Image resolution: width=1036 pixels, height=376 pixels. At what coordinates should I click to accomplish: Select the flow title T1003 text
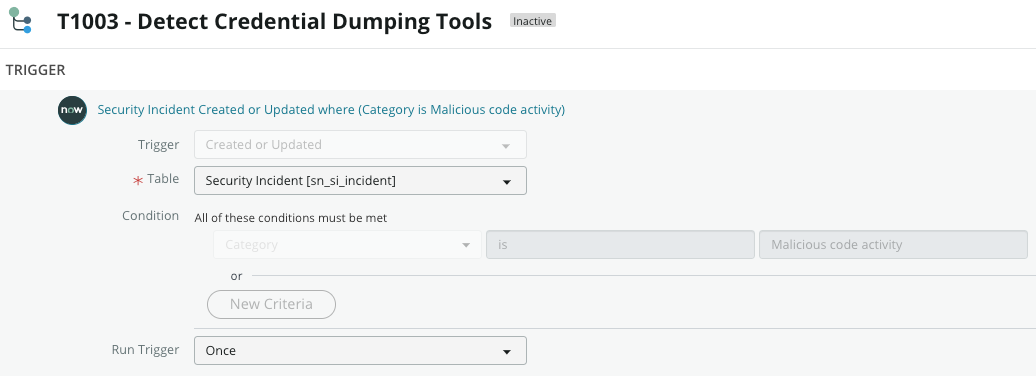[x=274, y=22]
